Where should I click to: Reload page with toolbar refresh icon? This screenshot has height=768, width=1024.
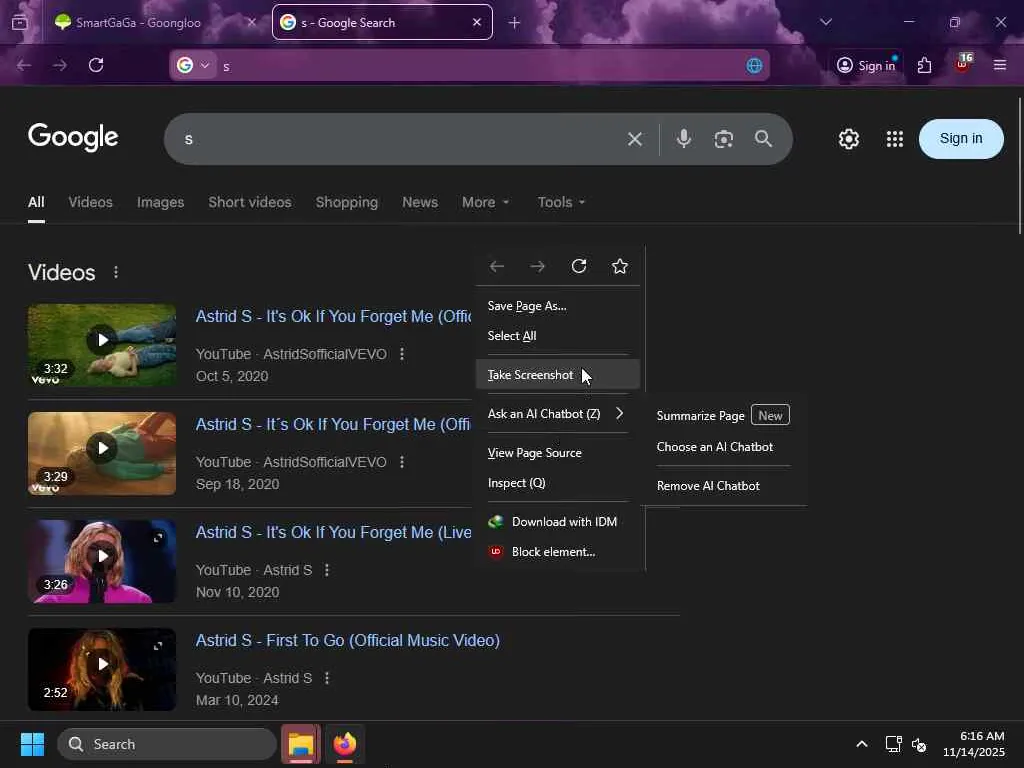click(x=96, y=65)
